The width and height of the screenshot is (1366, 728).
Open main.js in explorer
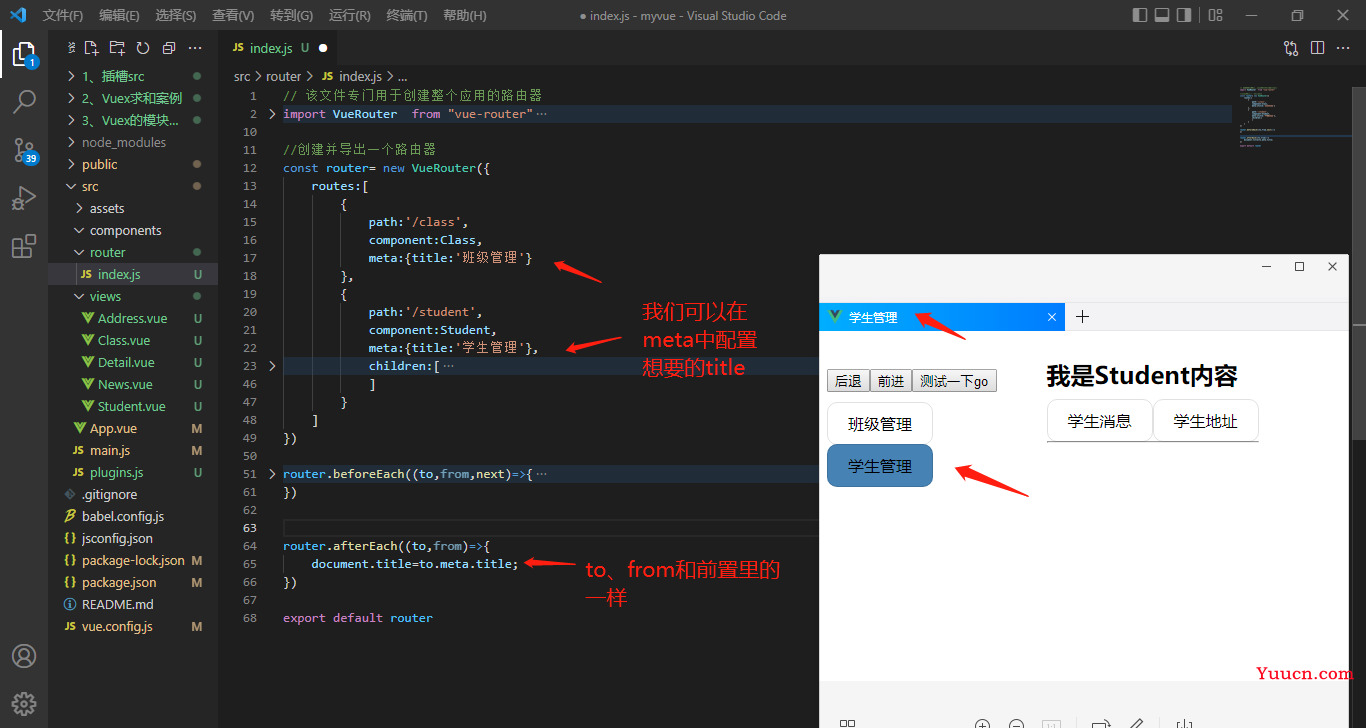click(133, 450)
